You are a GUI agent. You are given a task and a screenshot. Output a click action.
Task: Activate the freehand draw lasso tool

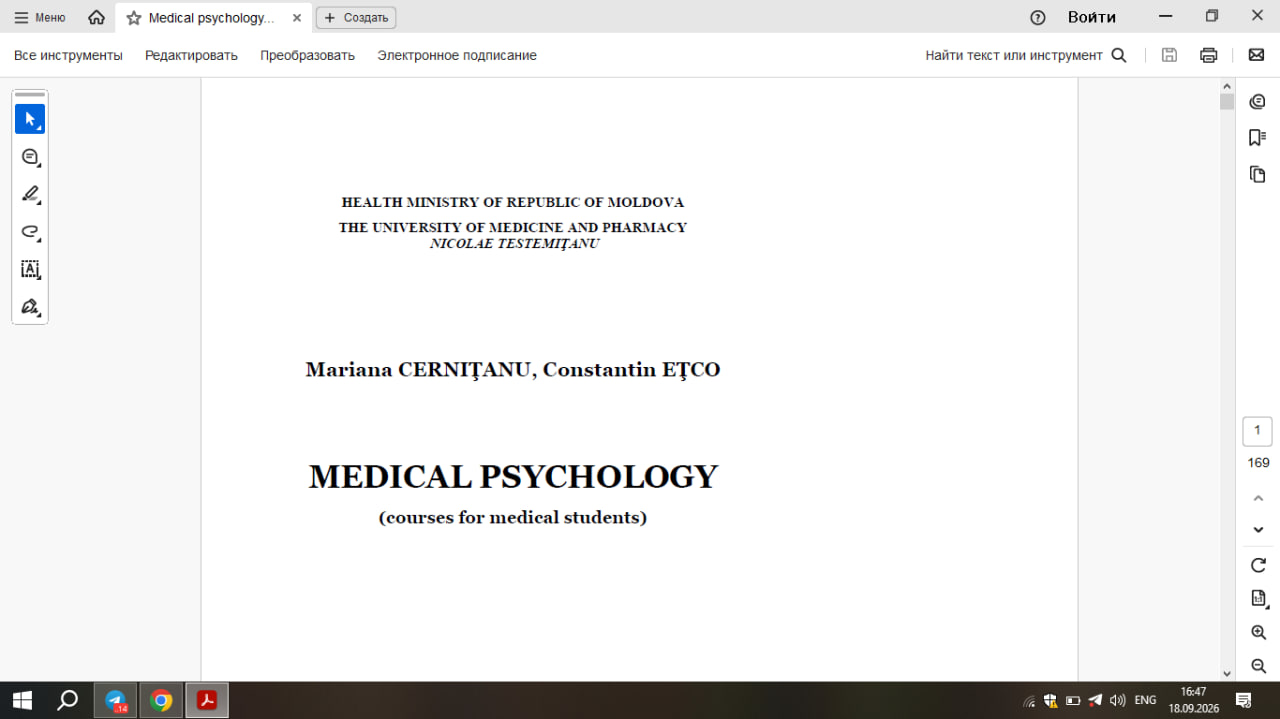(x=30, y=232)
